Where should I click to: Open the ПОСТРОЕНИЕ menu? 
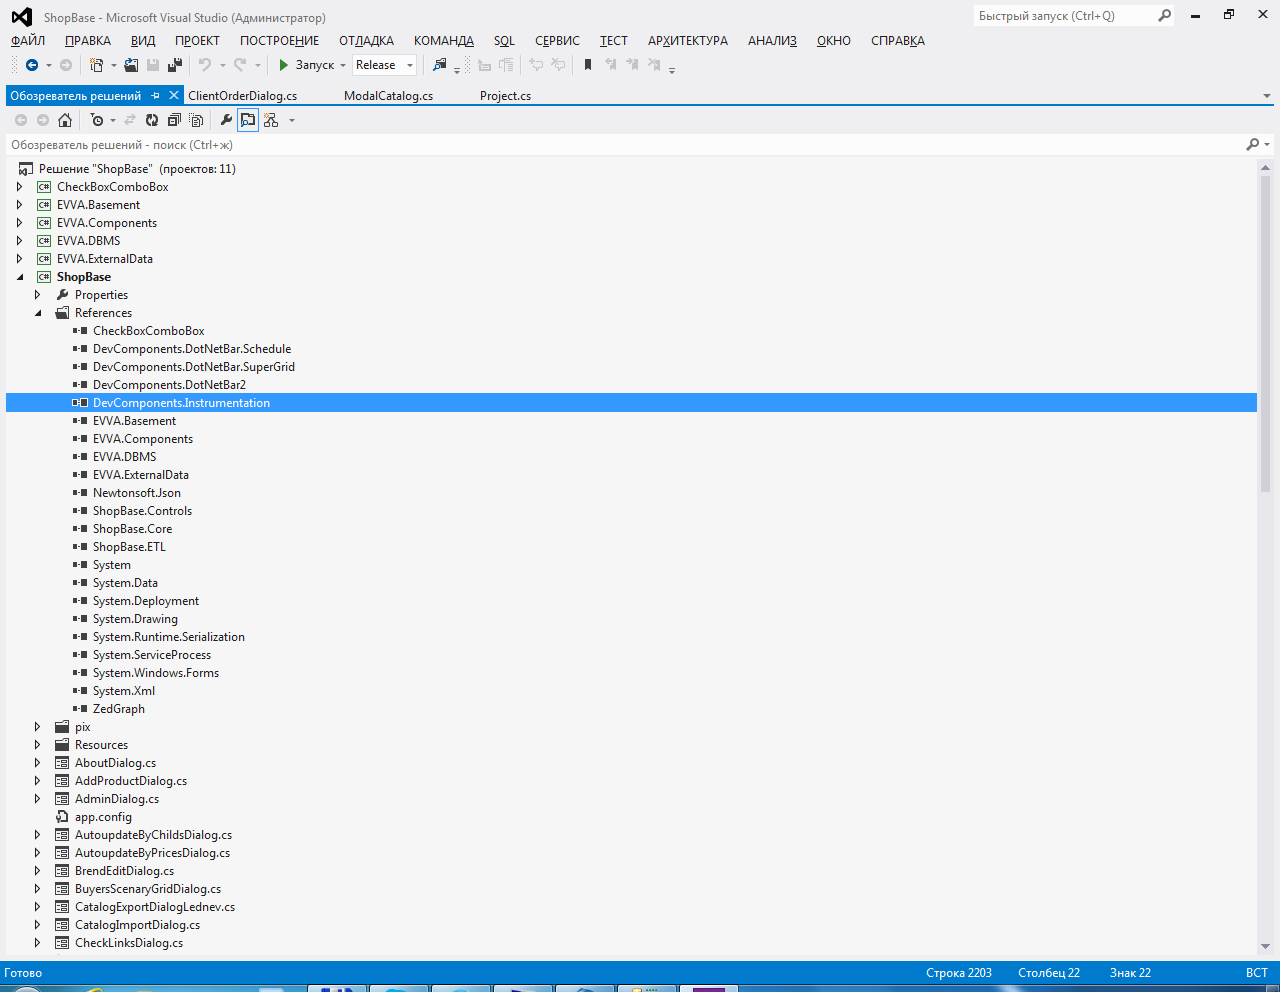[x=280, y=41]
